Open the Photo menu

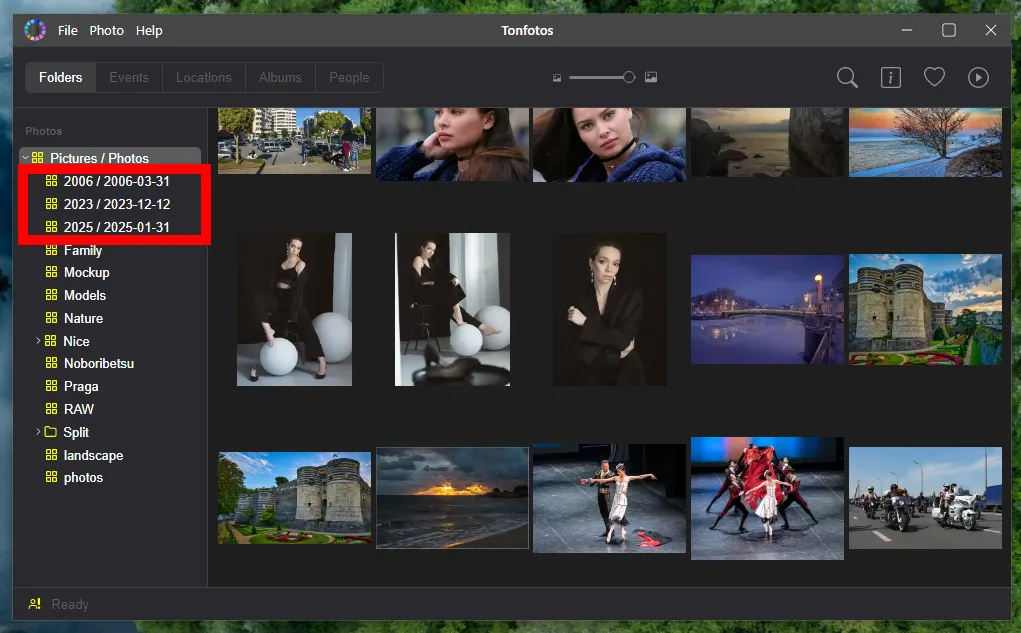click(x=105, y=30)
